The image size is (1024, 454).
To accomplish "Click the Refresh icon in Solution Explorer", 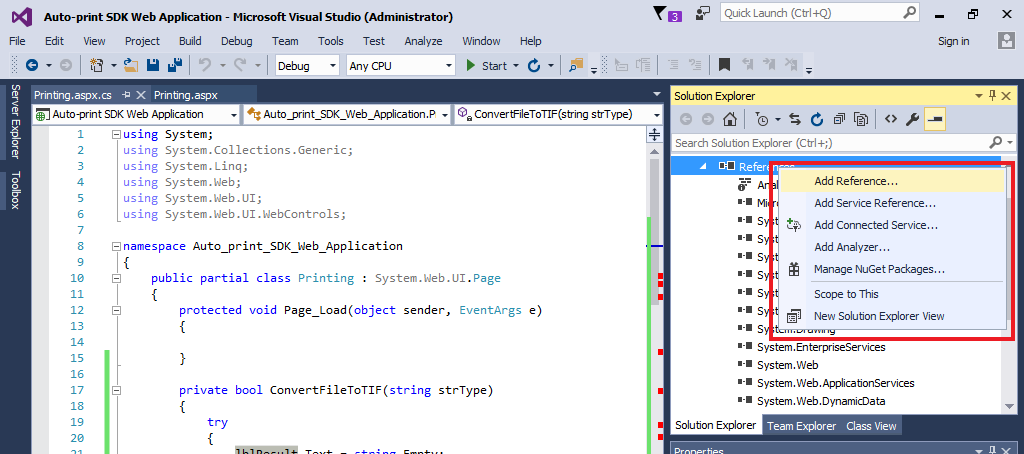I will point(817,120).
